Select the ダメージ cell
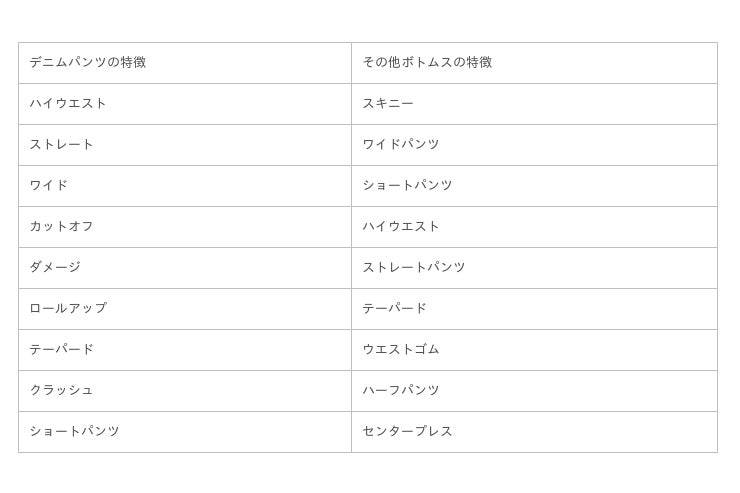 tap(55, 267)
